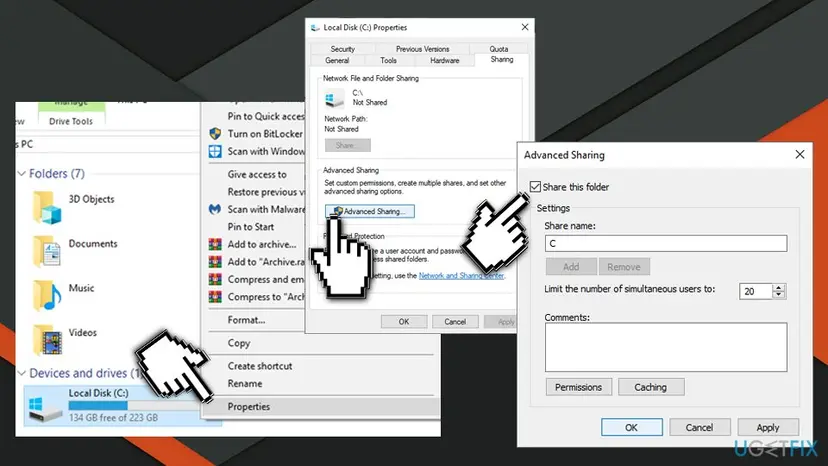Collapse the Folders (7) group
This screenshot has width=828, height=466.
click(22, 173)
